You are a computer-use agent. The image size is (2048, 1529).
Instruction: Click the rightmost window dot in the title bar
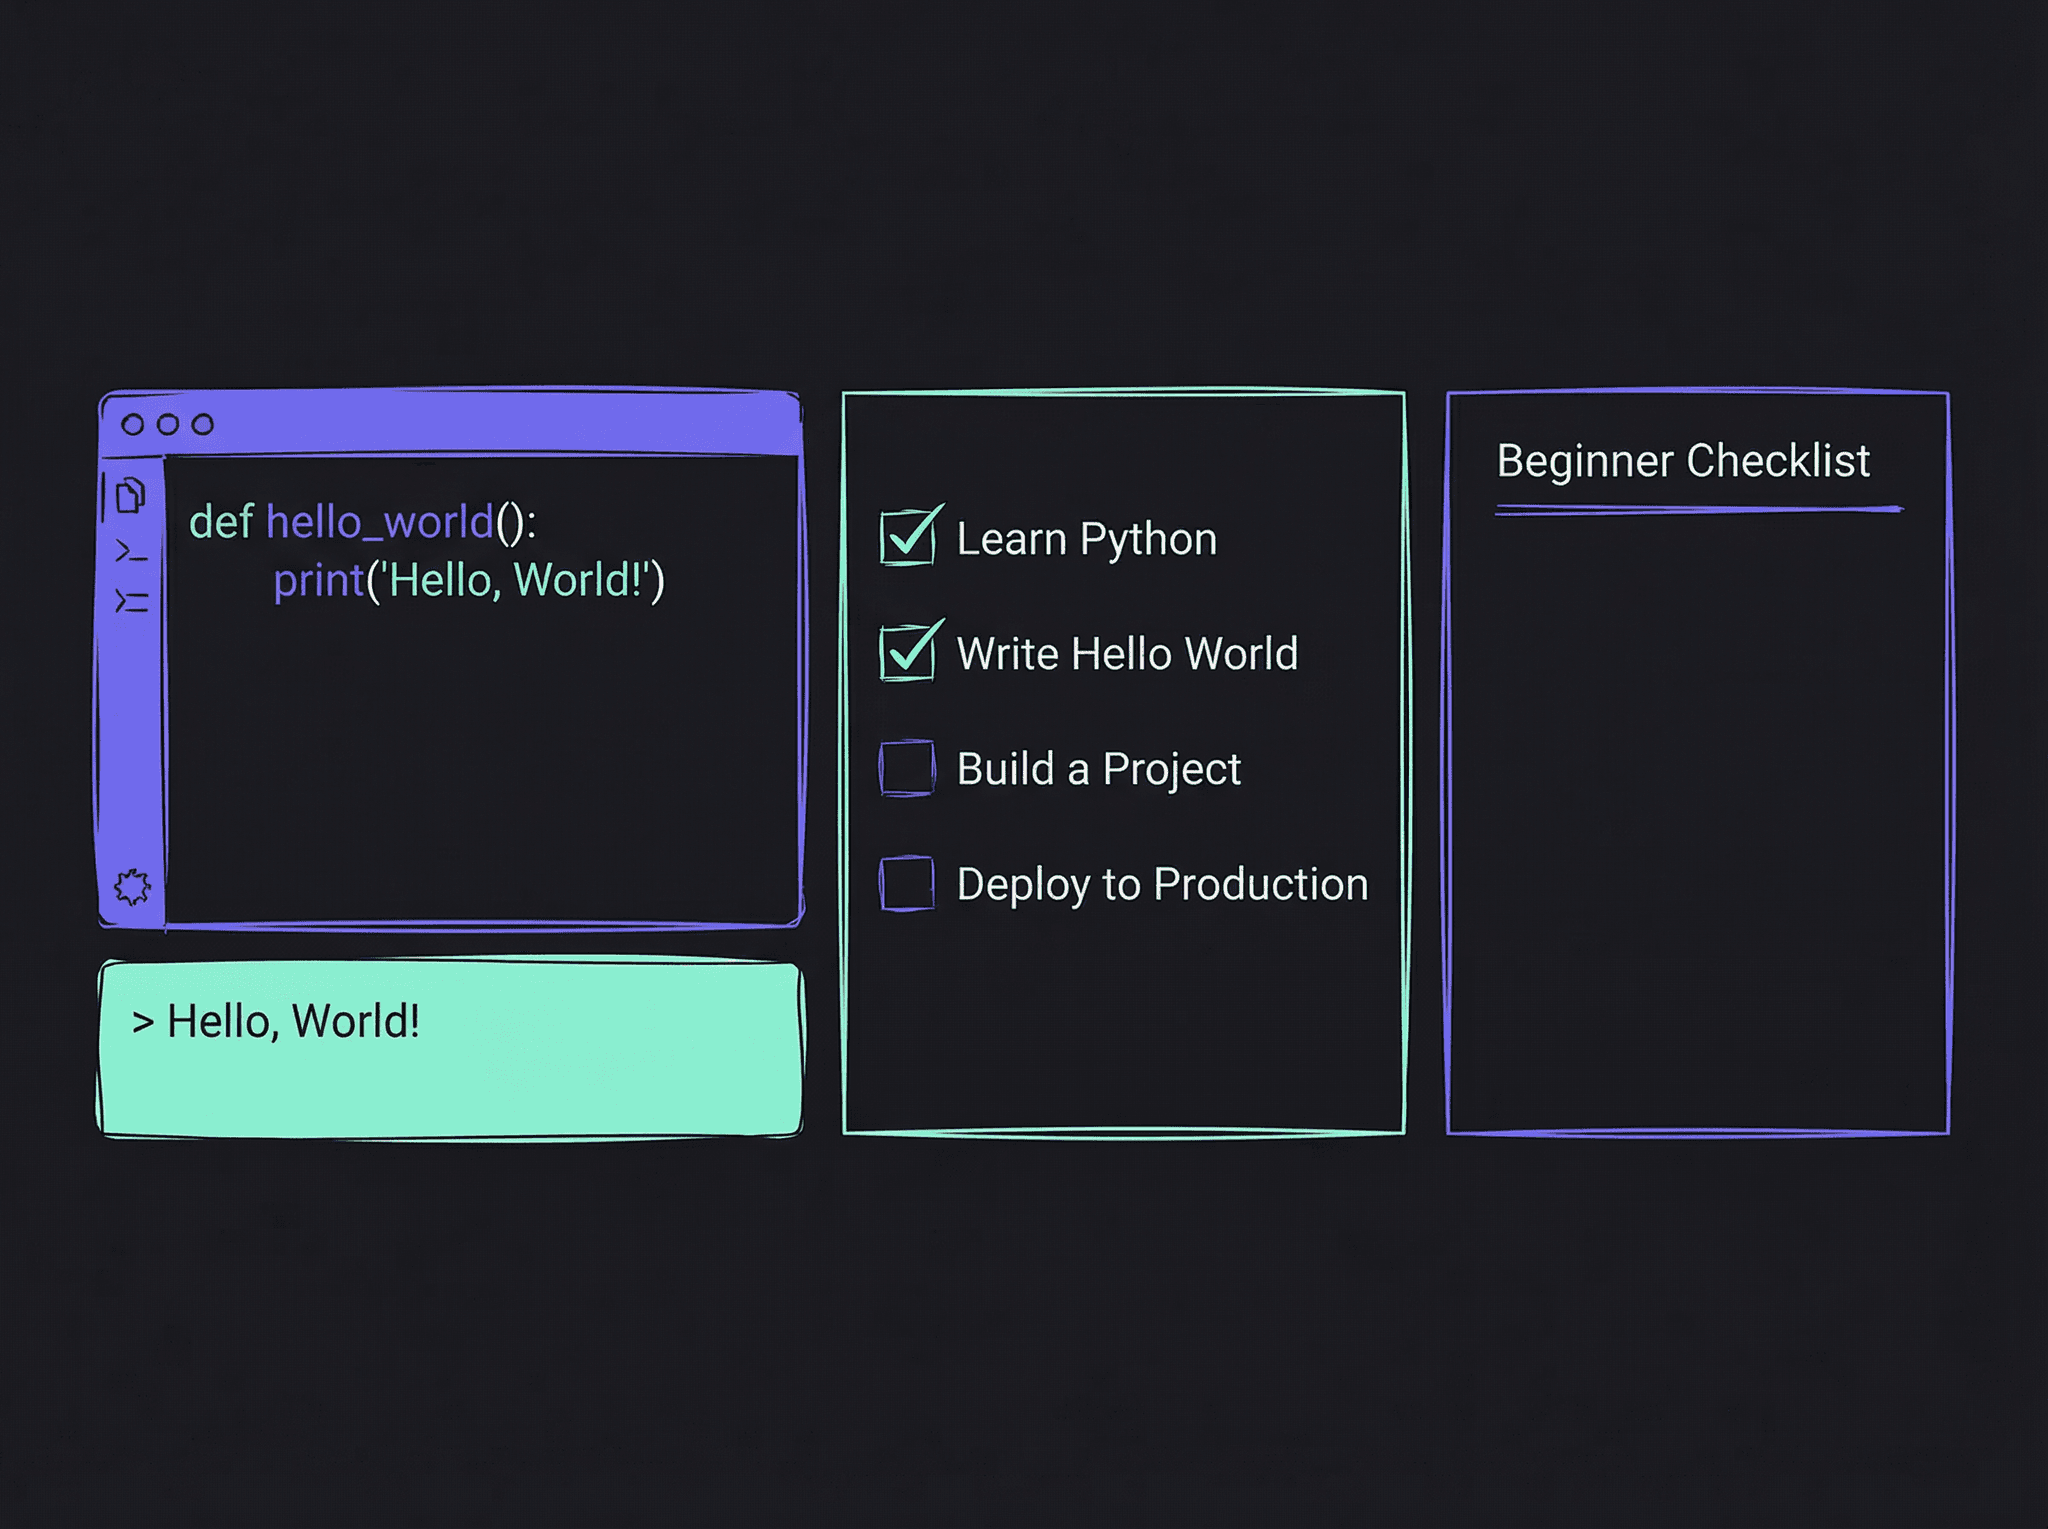(203, 423)
